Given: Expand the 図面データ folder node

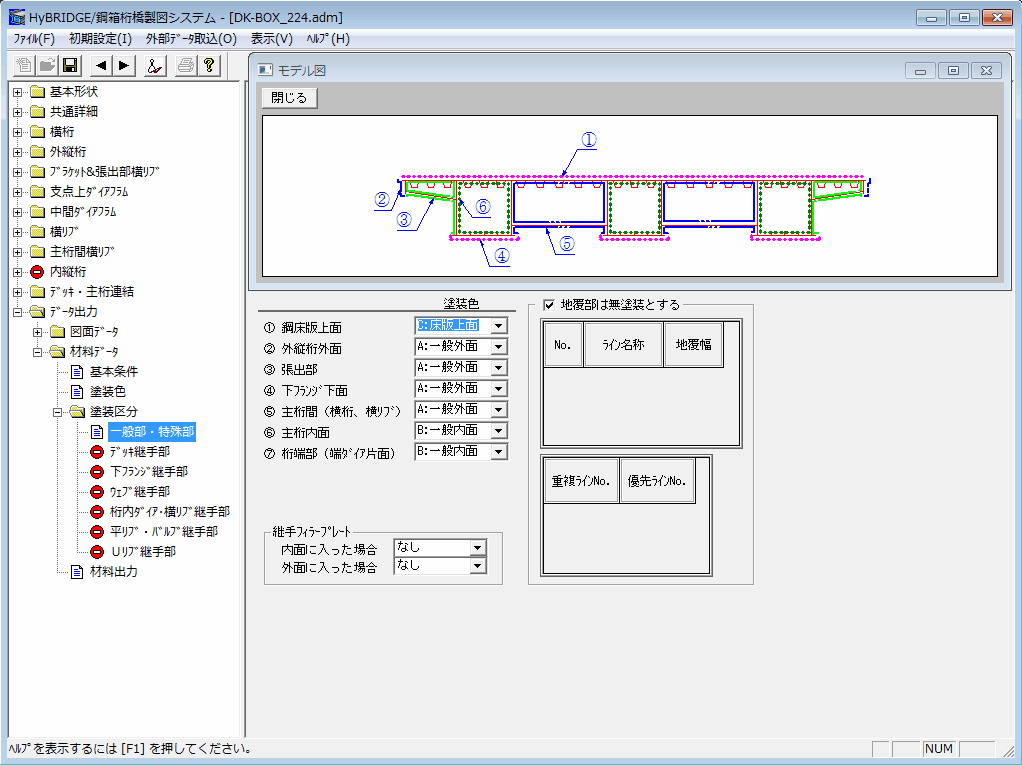Looking at the screenshot, I should tap(38, 332).
